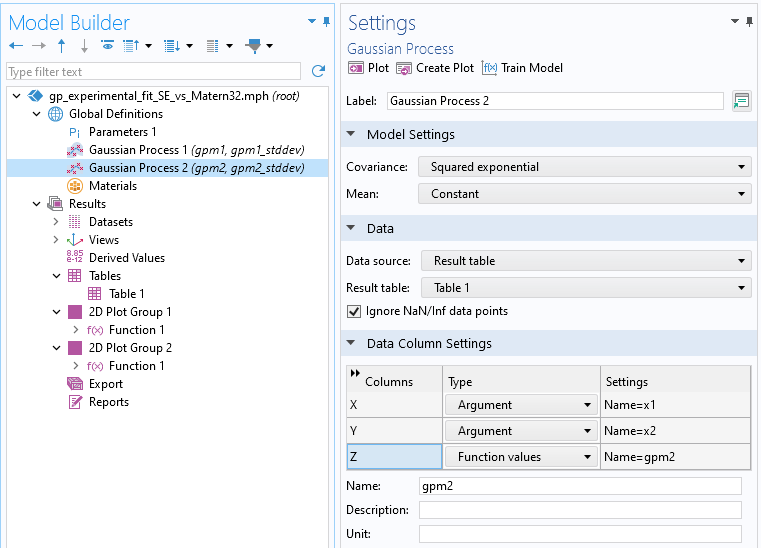Image resolution: width=761 pixels, height=548 pixels.
Task: Collapse the Model Settings section
Action: 351,134
